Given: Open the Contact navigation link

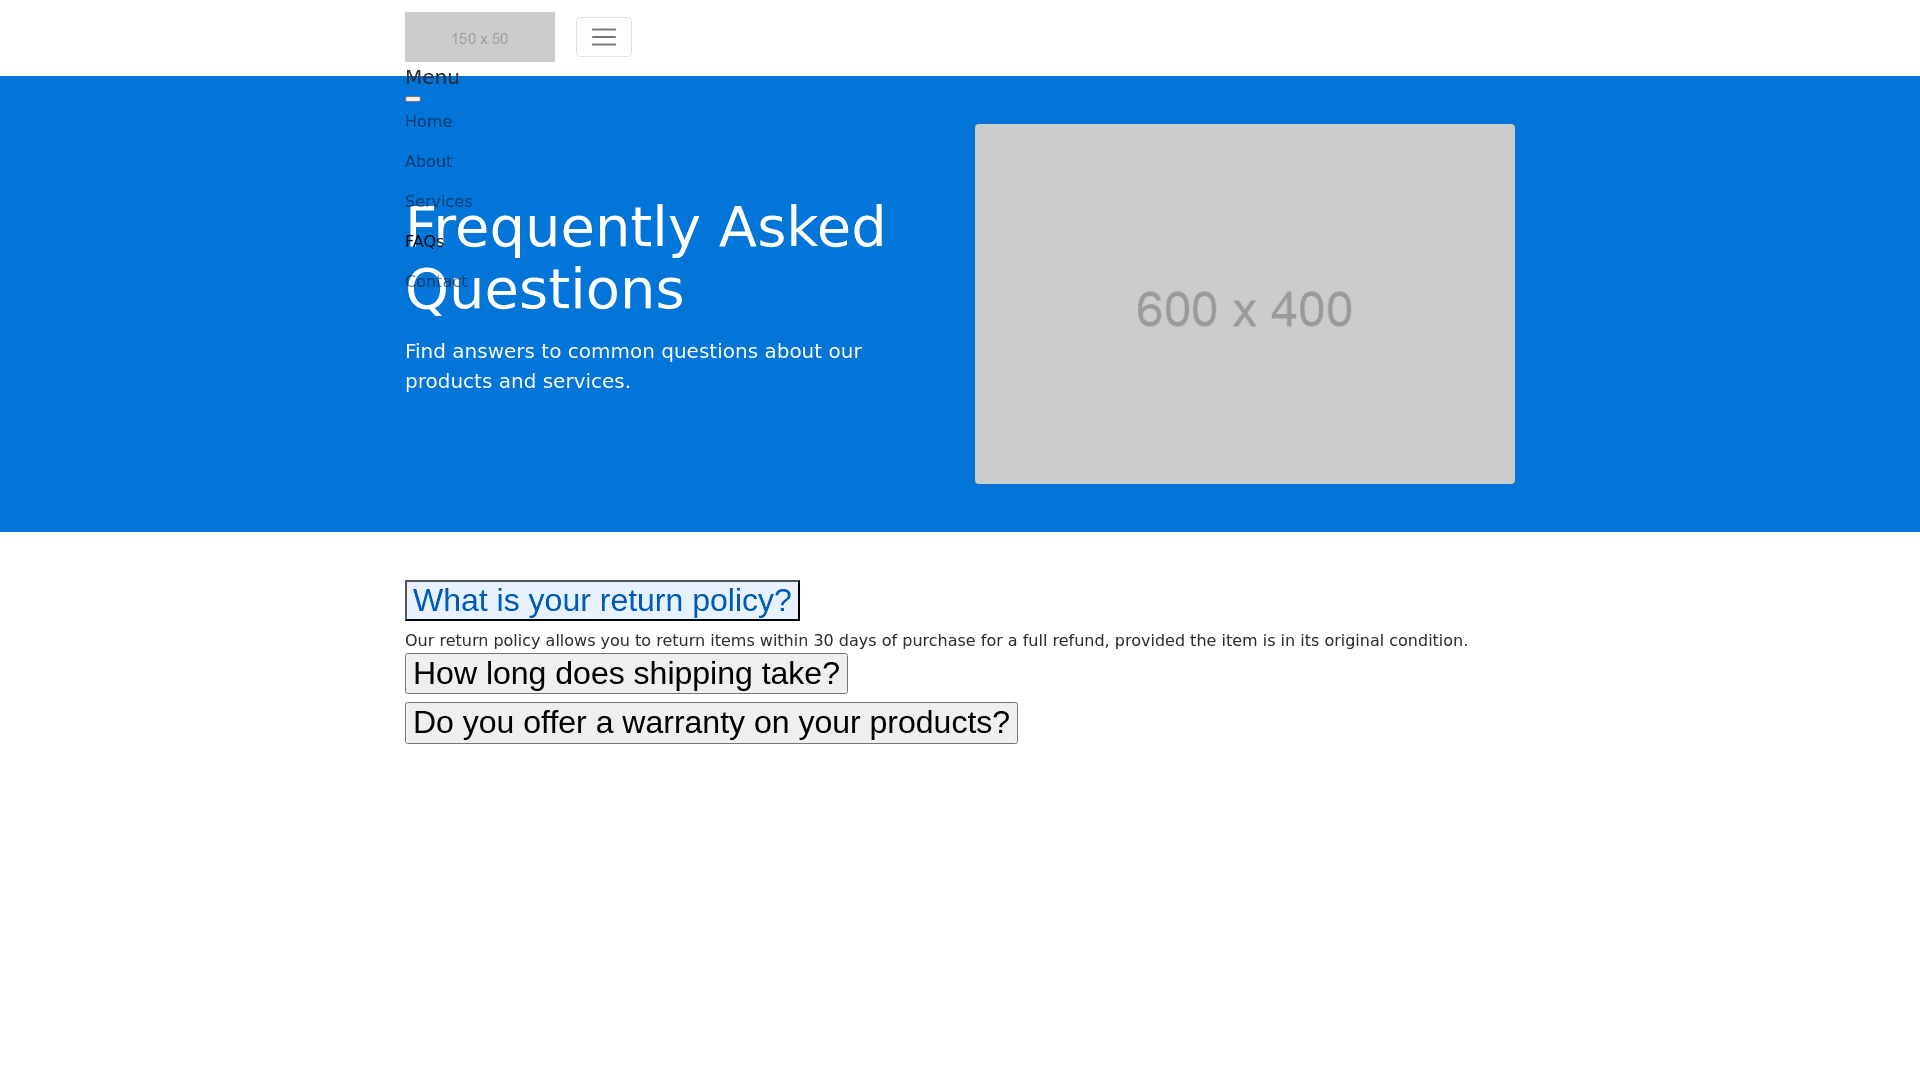Looking at the screenshot, I should point(436,282).
